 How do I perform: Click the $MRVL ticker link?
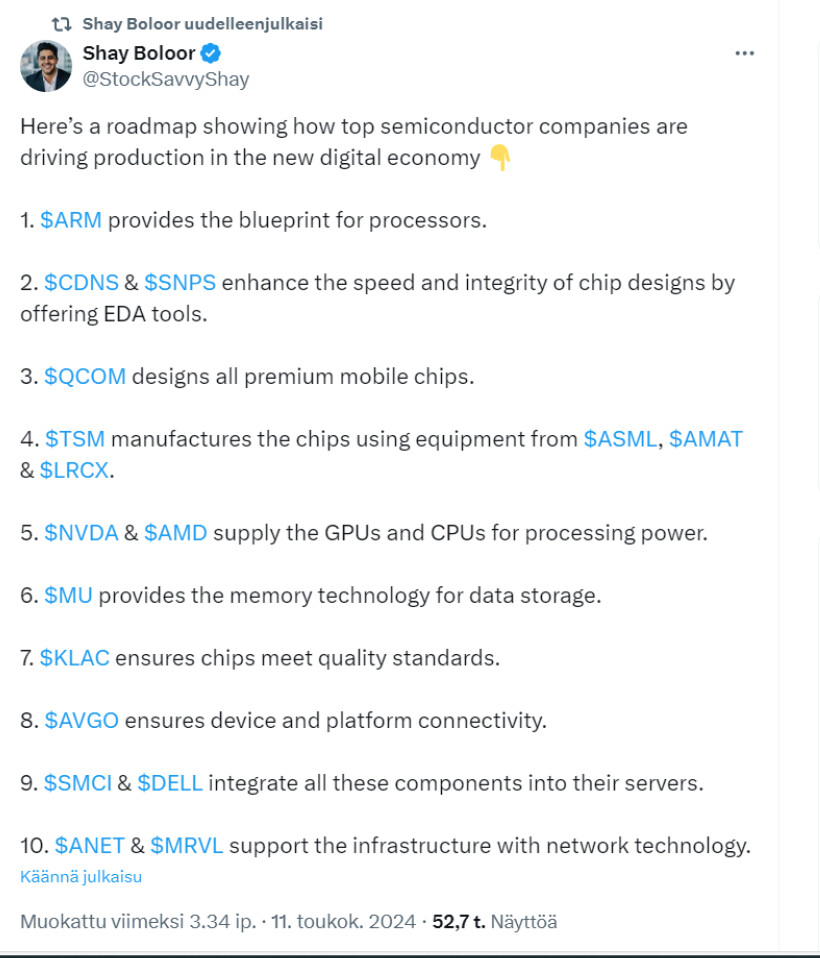[x=187, y=845]
